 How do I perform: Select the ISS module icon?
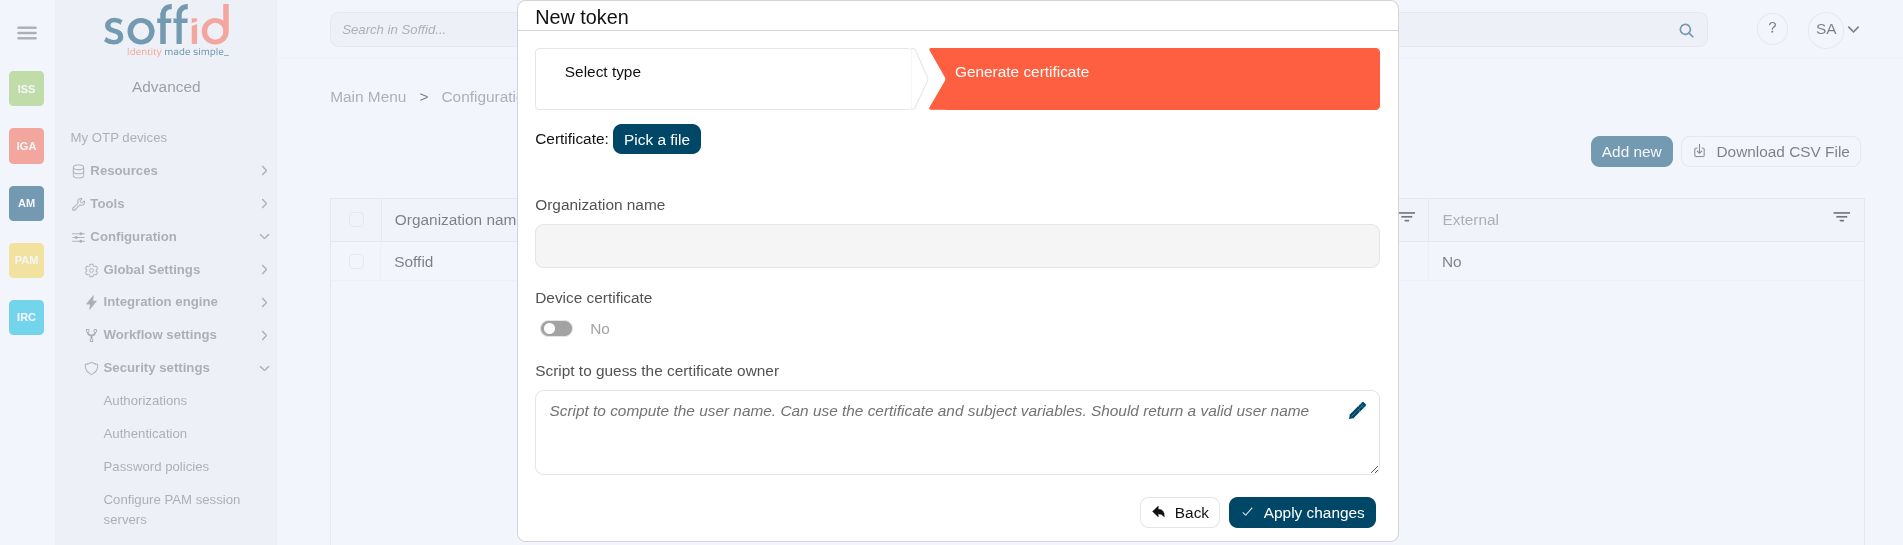point(27,89)
